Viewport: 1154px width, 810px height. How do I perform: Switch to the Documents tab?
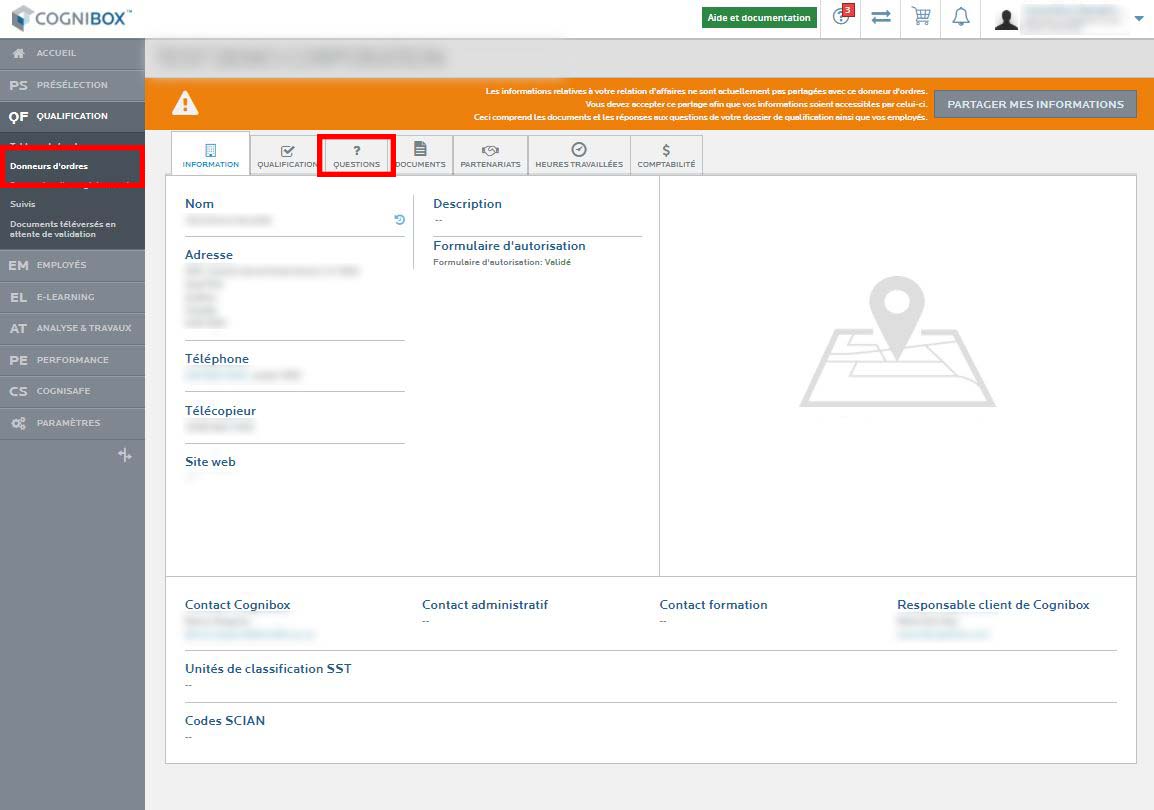pyautogui.click(x=420, y=156)
